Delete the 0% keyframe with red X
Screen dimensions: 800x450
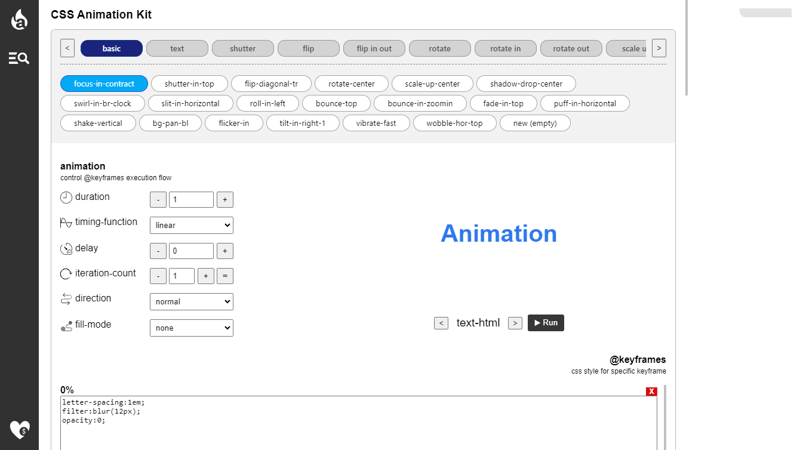coord(651,391)
